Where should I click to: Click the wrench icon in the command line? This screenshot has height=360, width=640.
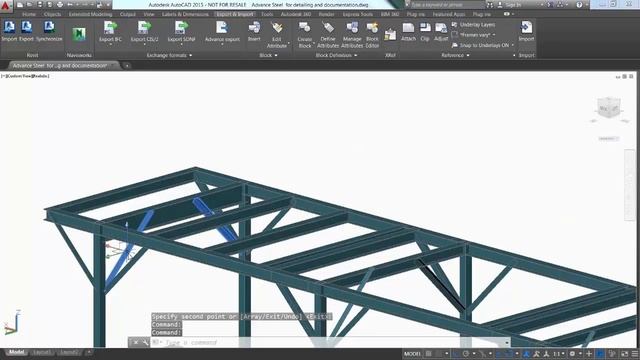[145, 342]
